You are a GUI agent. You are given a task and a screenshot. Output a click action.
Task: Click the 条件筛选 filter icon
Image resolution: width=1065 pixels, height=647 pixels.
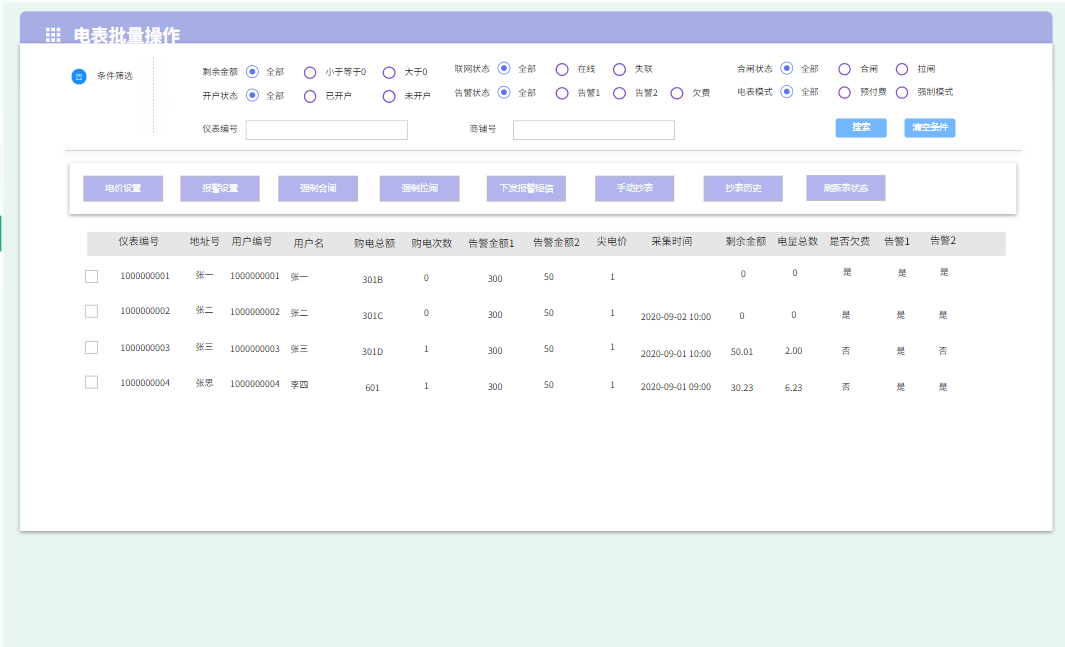[x=78, y=76]
